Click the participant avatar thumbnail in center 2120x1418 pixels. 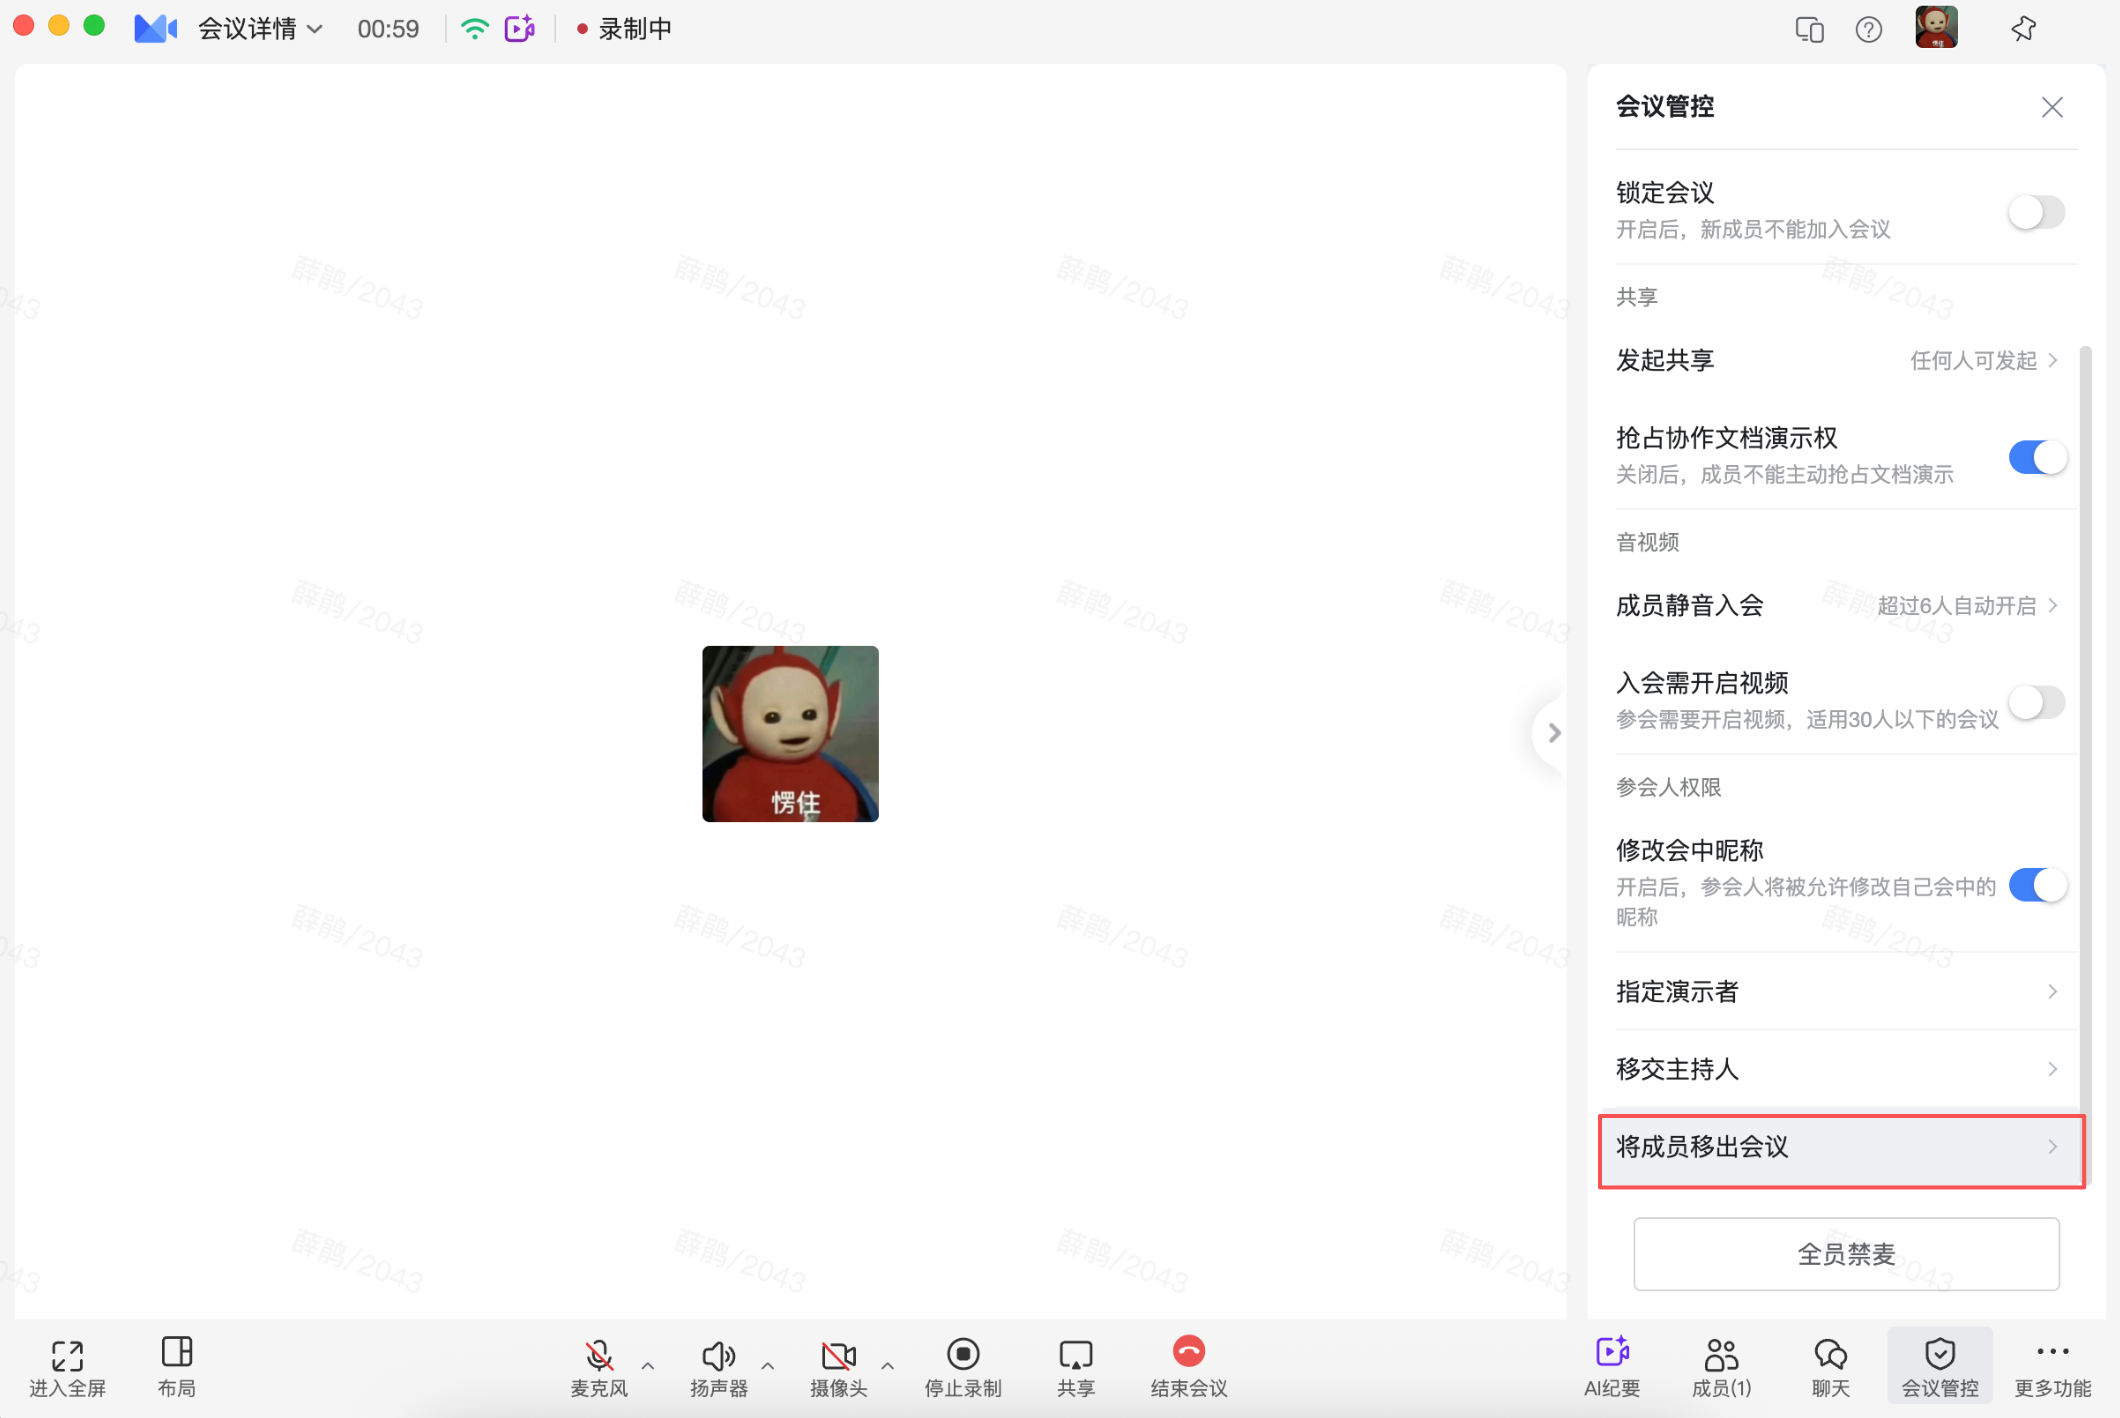pyautogui.click(x=790, y=734)
